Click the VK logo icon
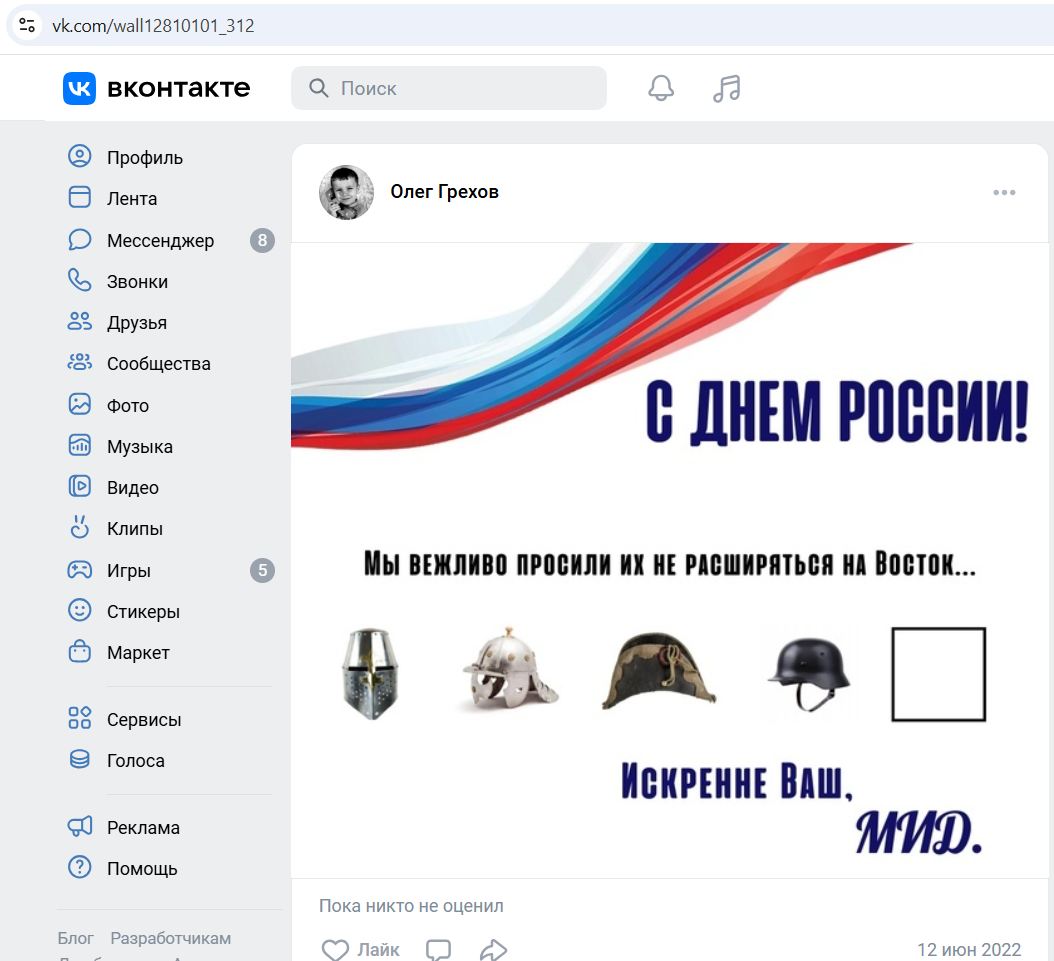Viewport: 1054px width, 961px height. [80, 88]
